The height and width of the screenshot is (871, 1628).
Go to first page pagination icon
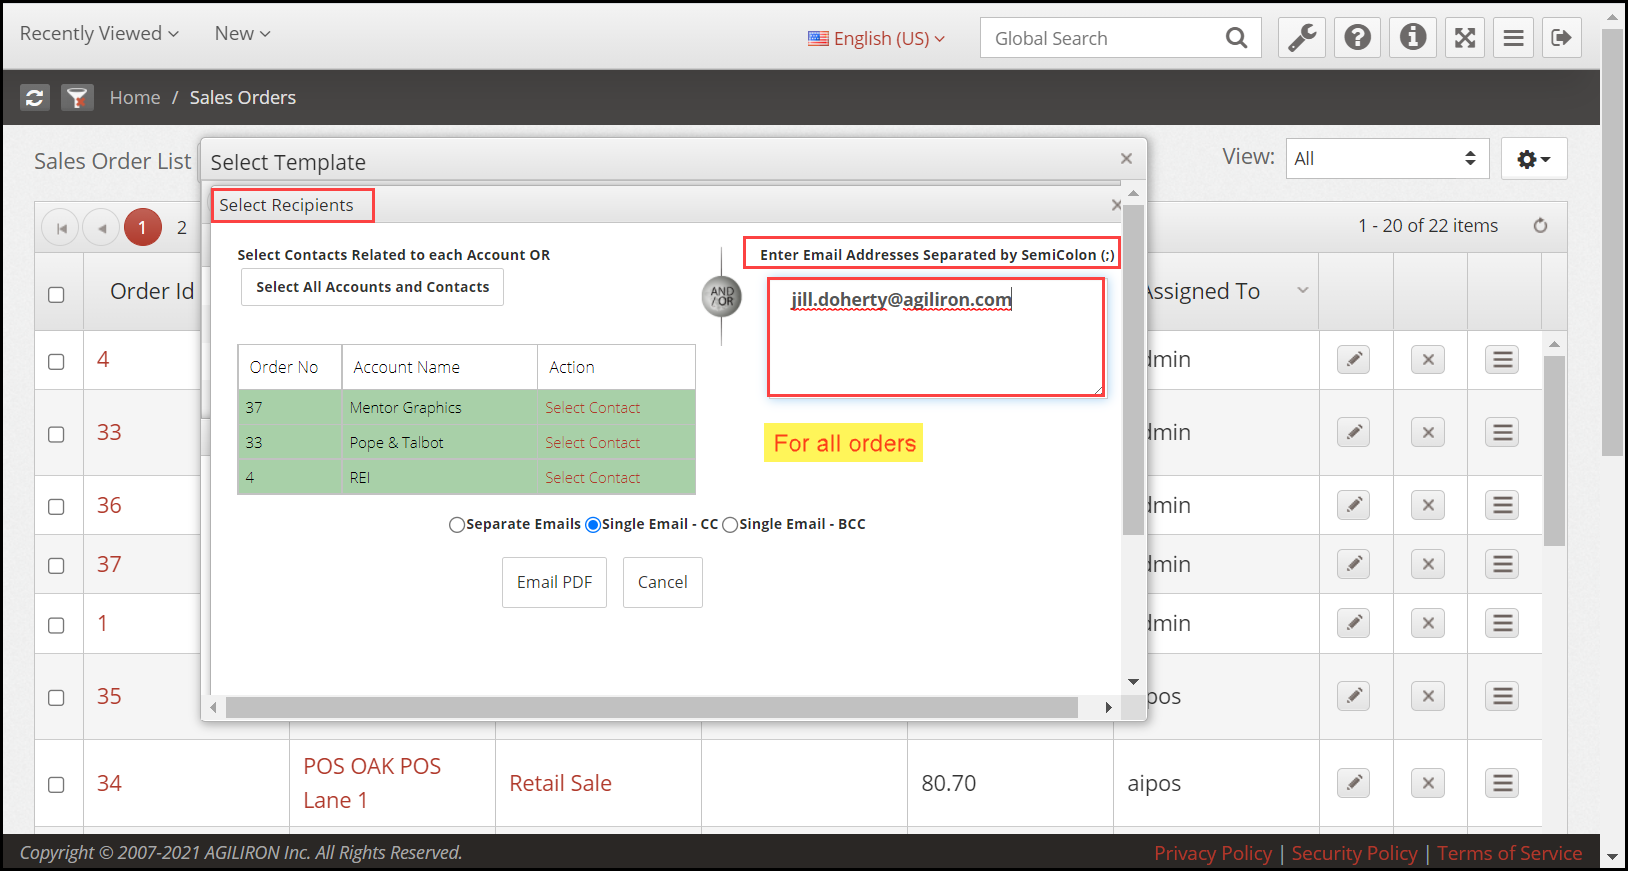click(x=61, y=228)
